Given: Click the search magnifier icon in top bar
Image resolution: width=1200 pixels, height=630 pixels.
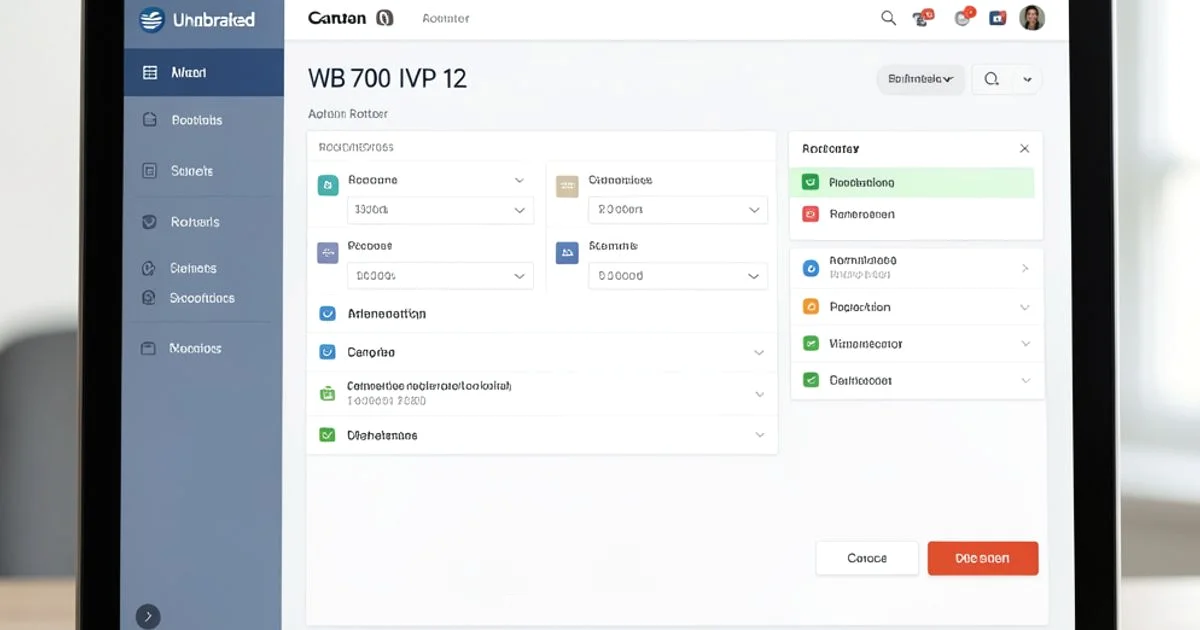Looking at the screenshot, I should coord(888,18).
